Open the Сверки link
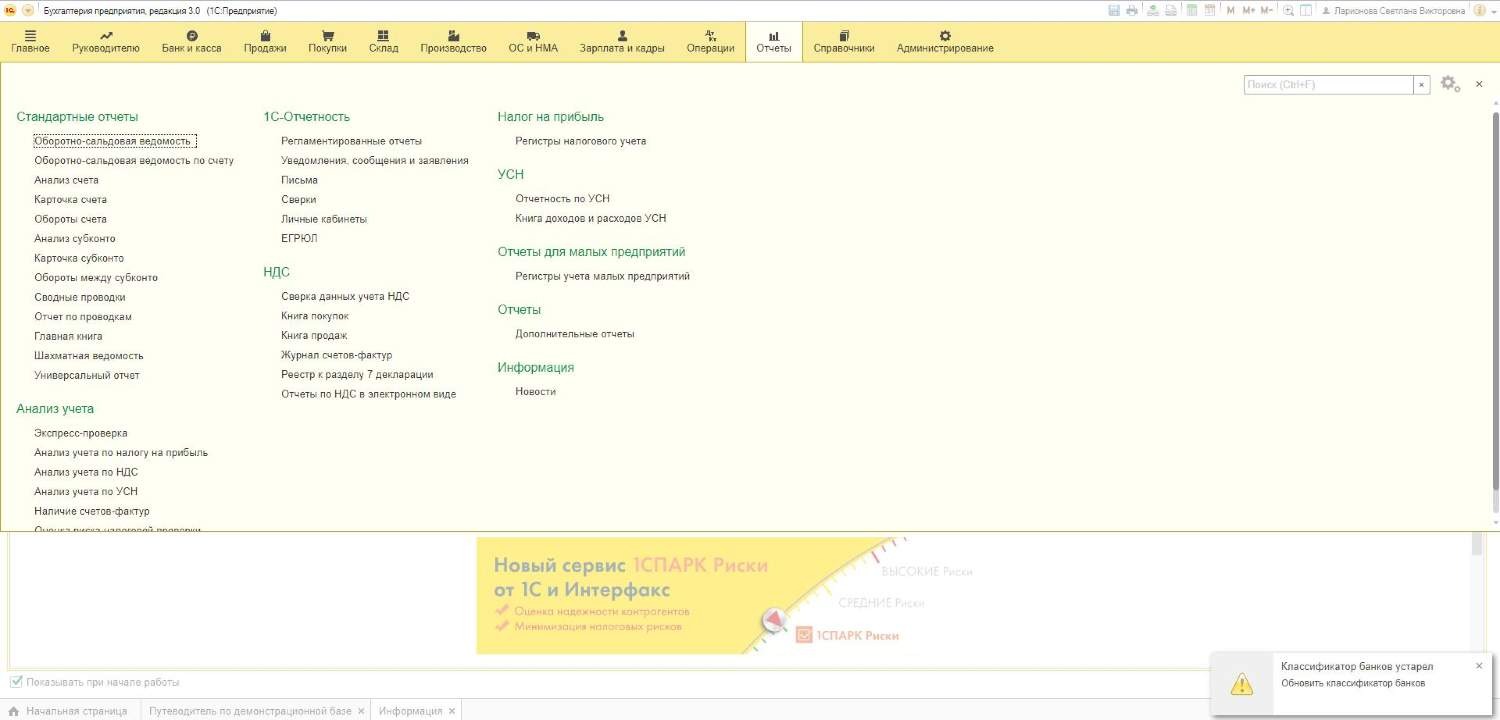The height and width of the screenshot is (720, 1500). click(299, 199)
